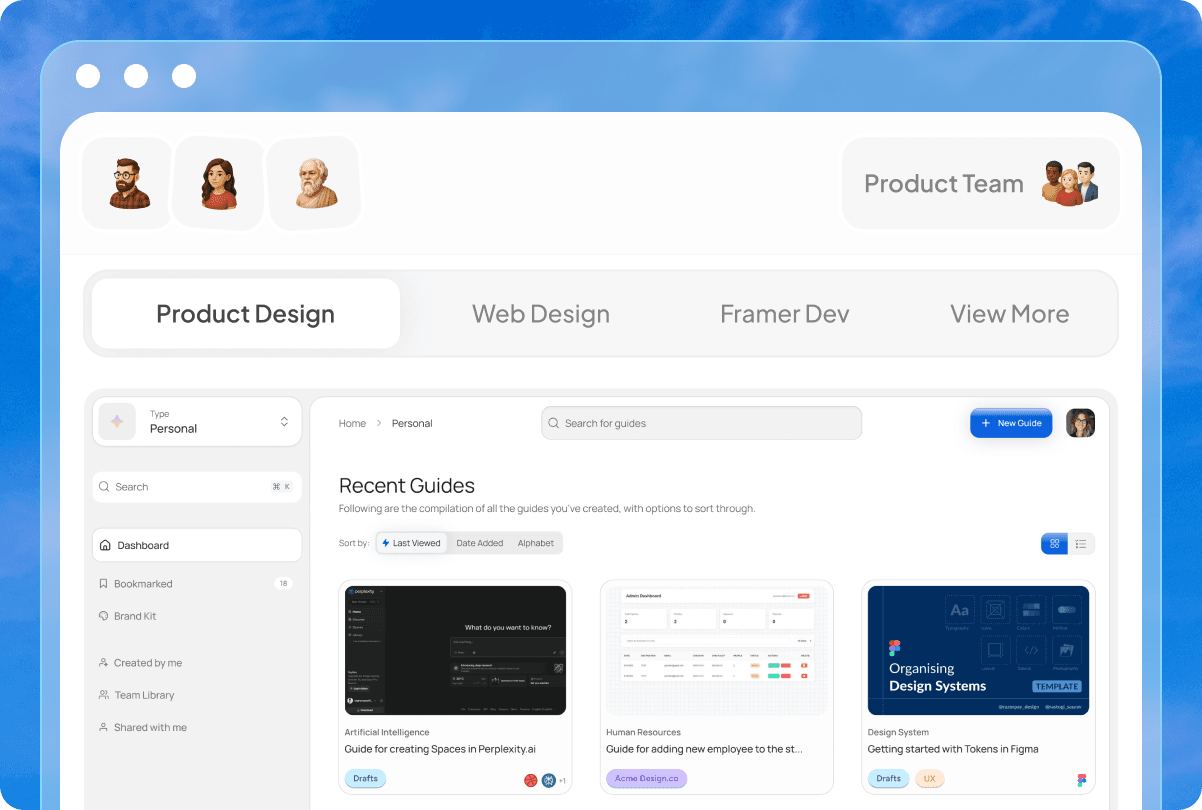Click the magnifier icon in sidebar Search
Image resolution: width=1202 pixels, height=810 pixels.
point(104,487)
